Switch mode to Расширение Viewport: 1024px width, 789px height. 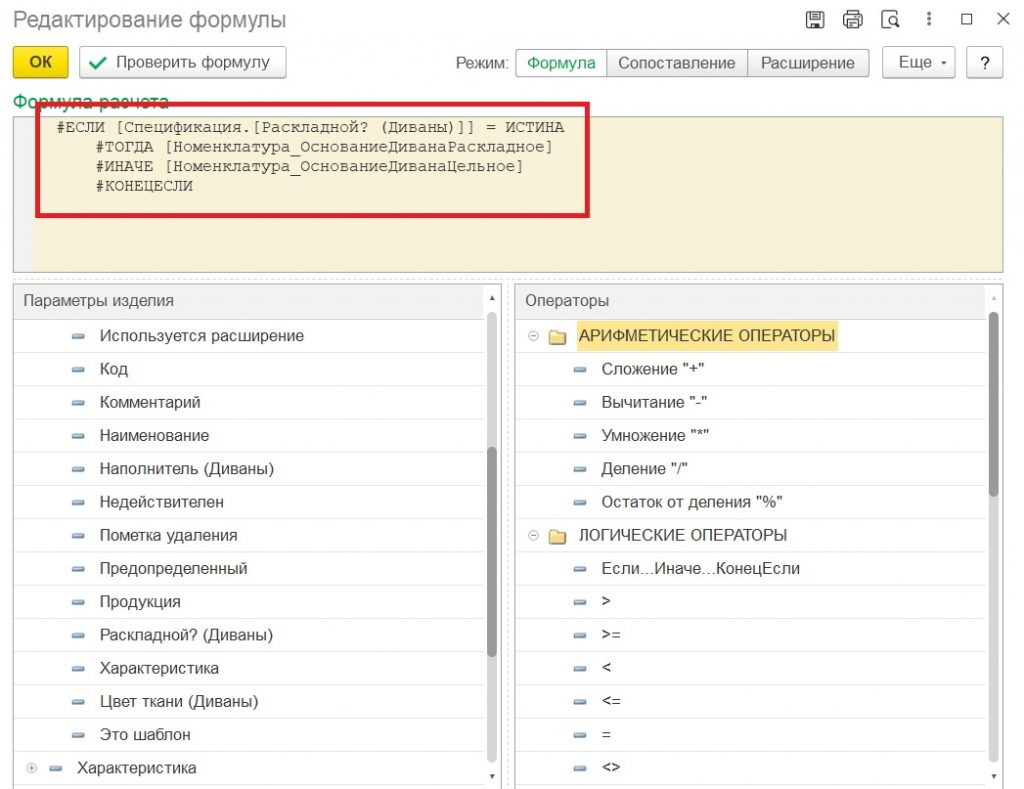pos(808,63)
